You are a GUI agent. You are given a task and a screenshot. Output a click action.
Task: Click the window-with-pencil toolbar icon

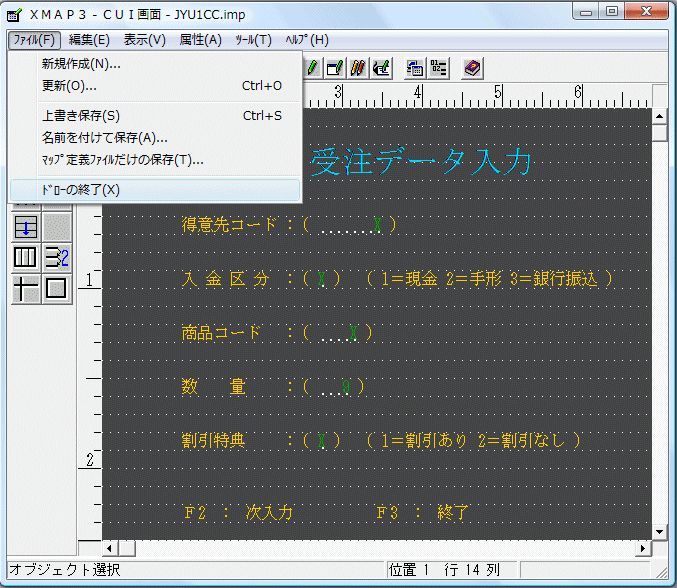[335, 68]
